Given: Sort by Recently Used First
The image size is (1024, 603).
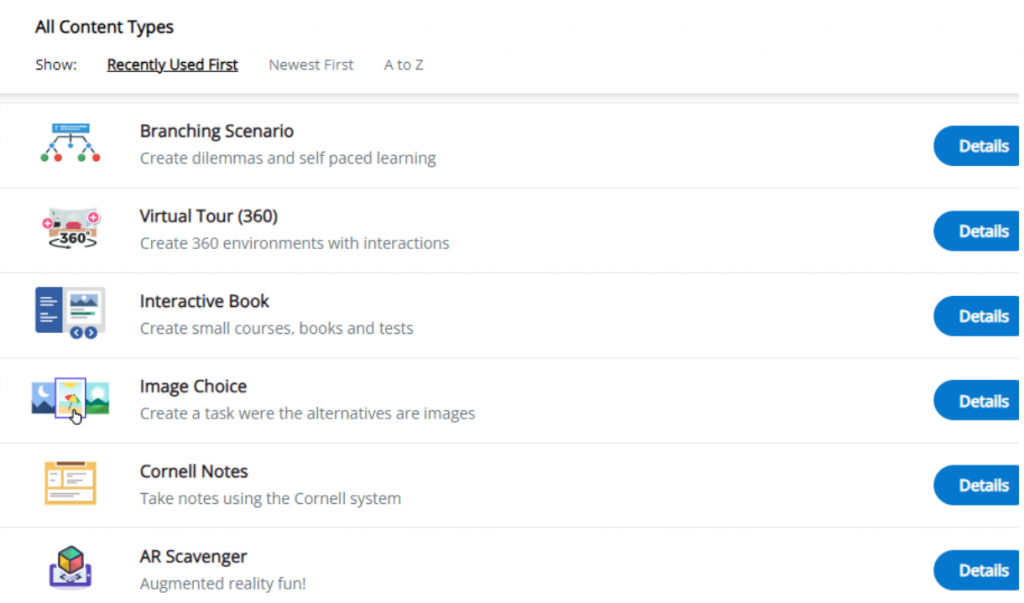Looking at the screenshot, I should point(172,65).
